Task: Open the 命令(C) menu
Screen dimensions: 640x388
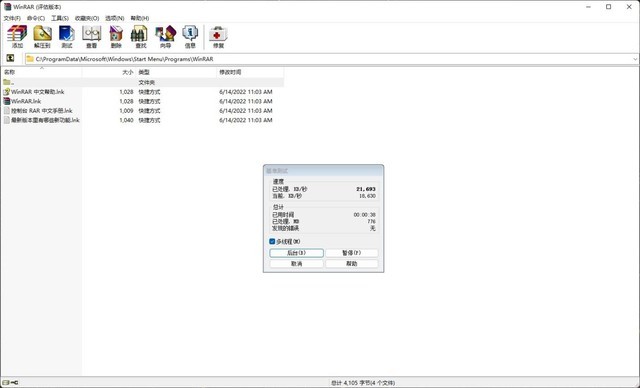Action: pos(36,18)
